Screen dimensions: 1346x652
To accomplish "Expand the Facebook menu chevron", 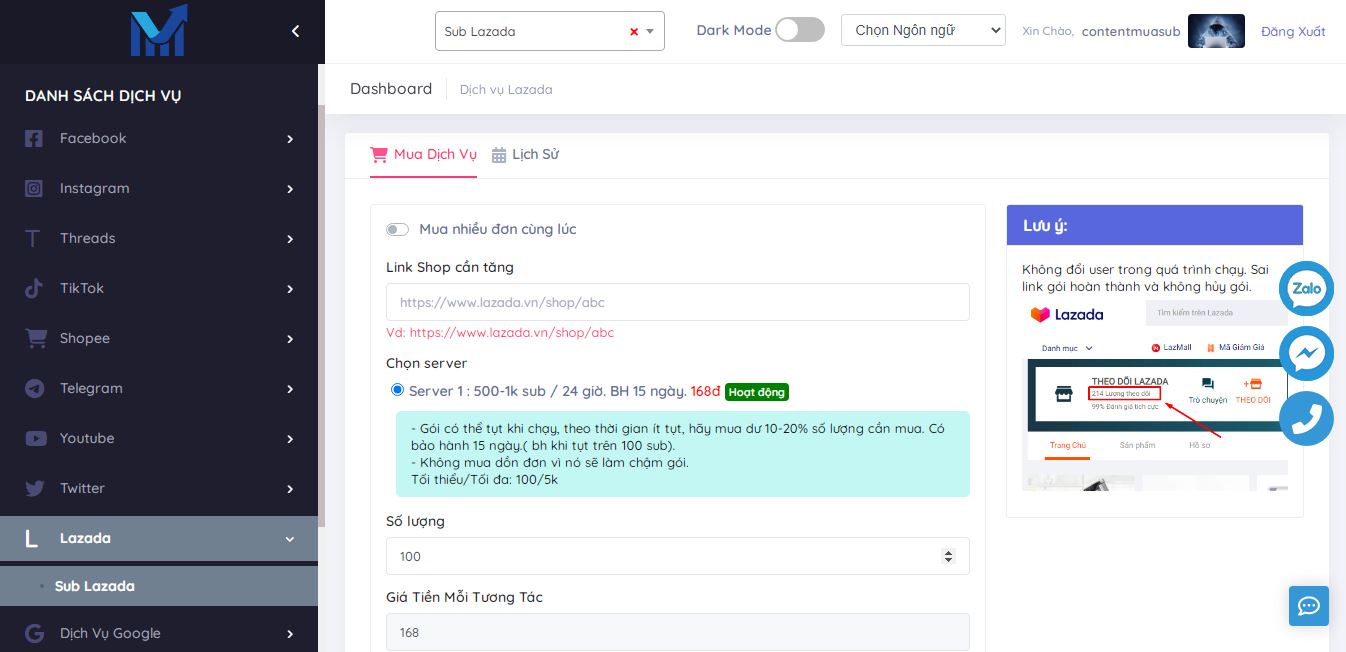I will pyautogui.click(x=290, y=139).
